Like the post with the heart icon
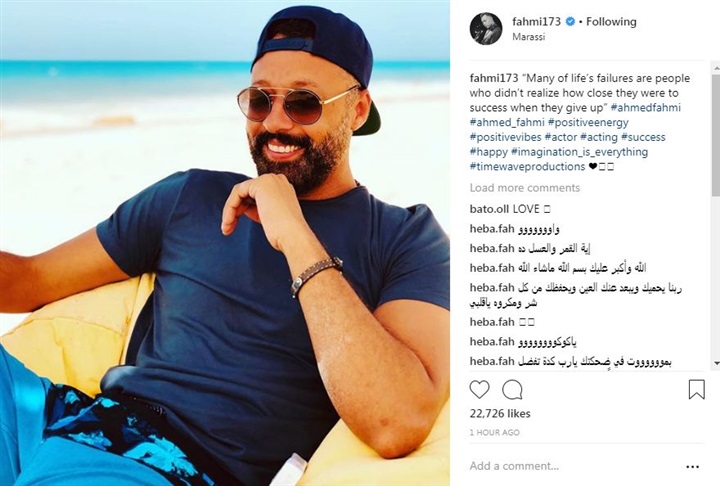This screenshot has height=486, width=720. click(x=479, y=390)
